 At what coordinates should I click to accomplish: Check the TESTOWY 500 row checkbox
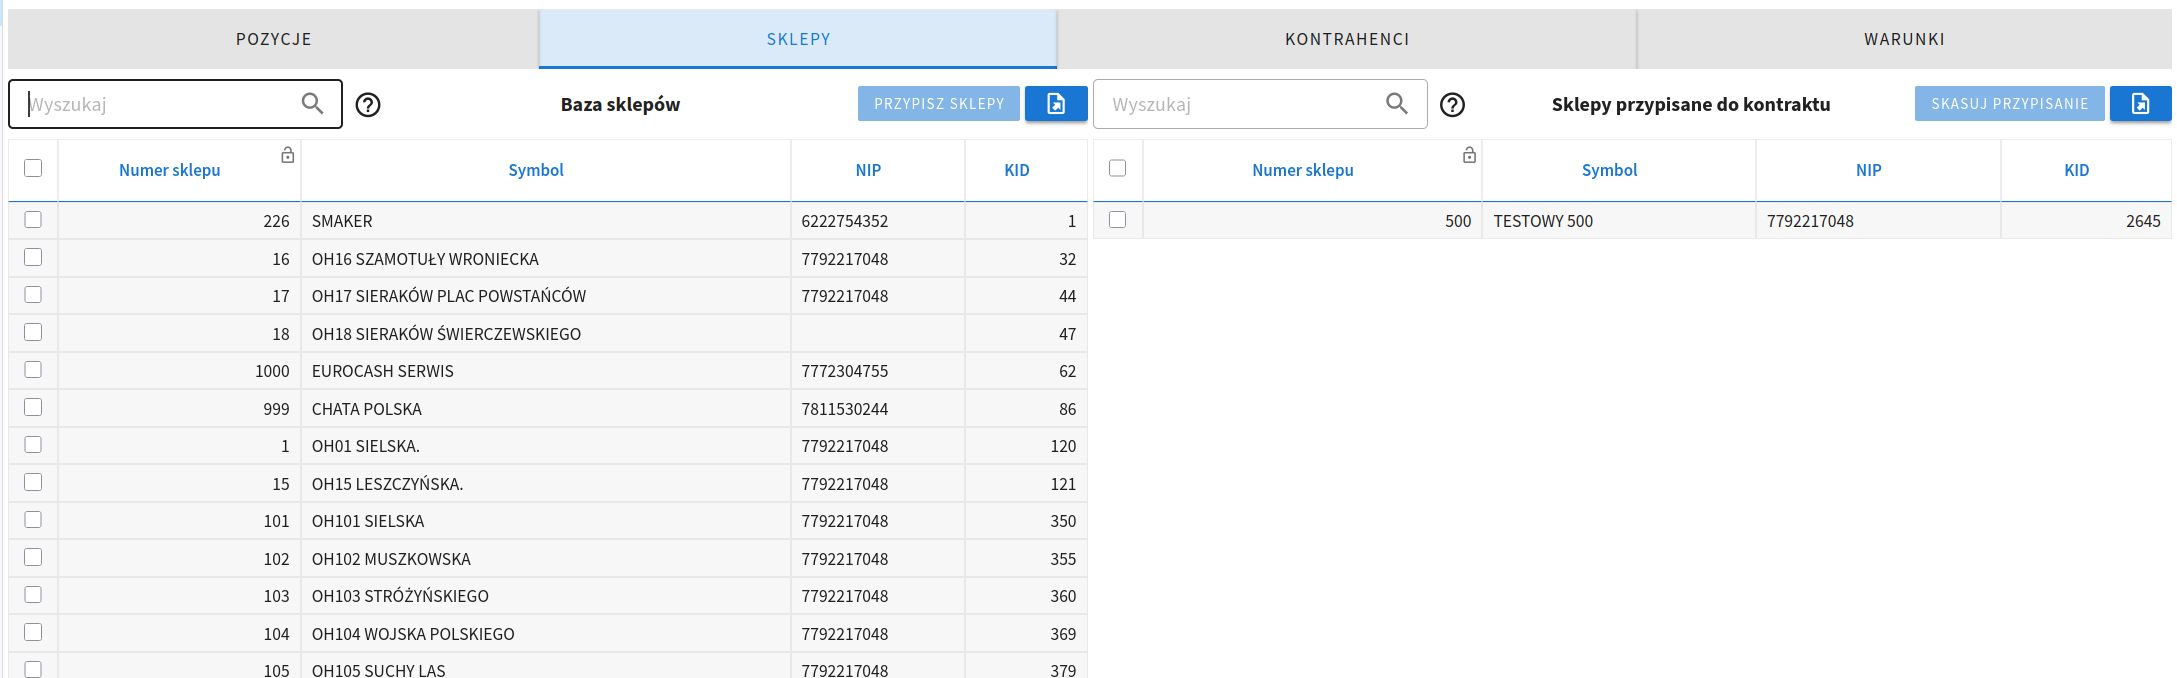(x=1118, y=220)
